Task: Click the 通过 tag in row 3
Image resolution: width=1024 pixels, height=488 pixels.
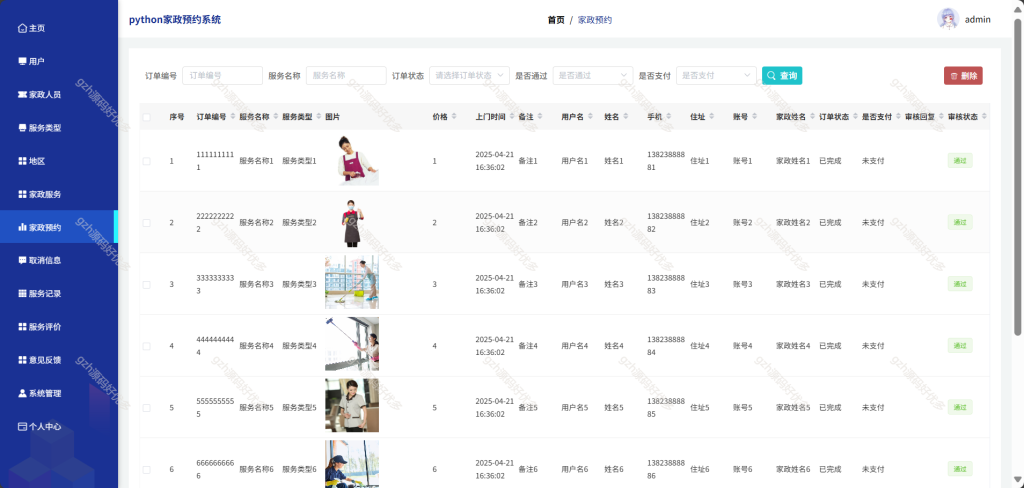Action: 960,284
